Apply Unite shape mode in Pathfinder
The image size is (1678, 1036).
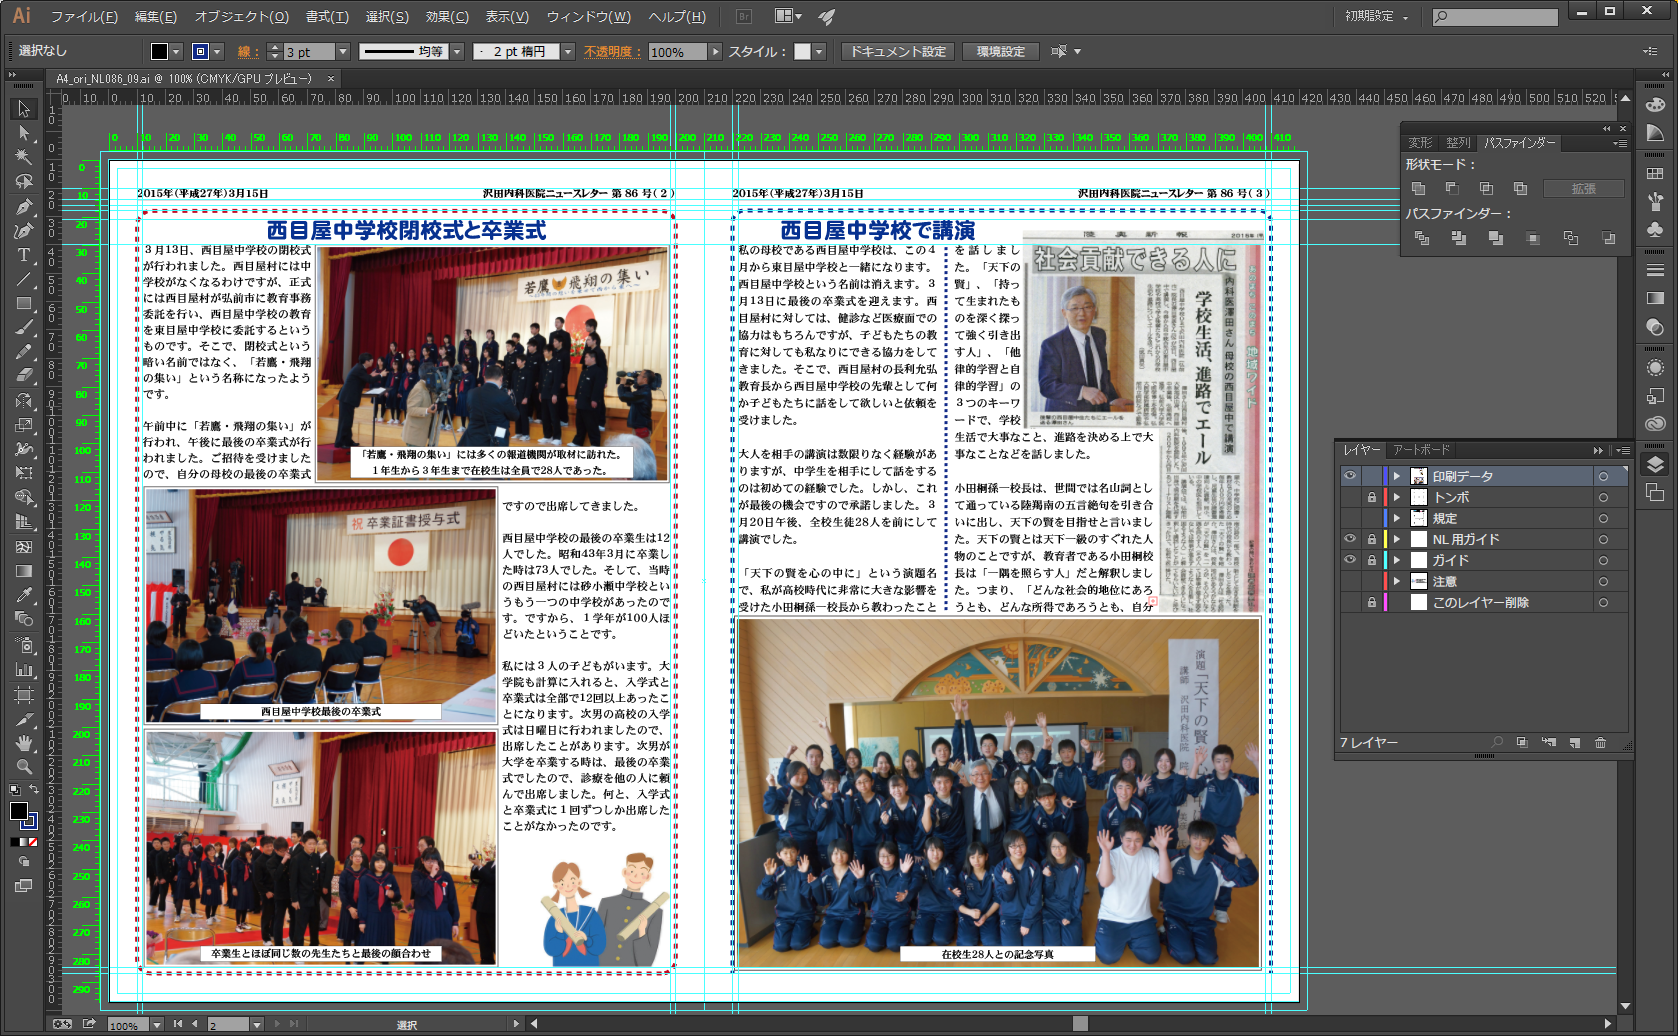(x=1418, y=188)
